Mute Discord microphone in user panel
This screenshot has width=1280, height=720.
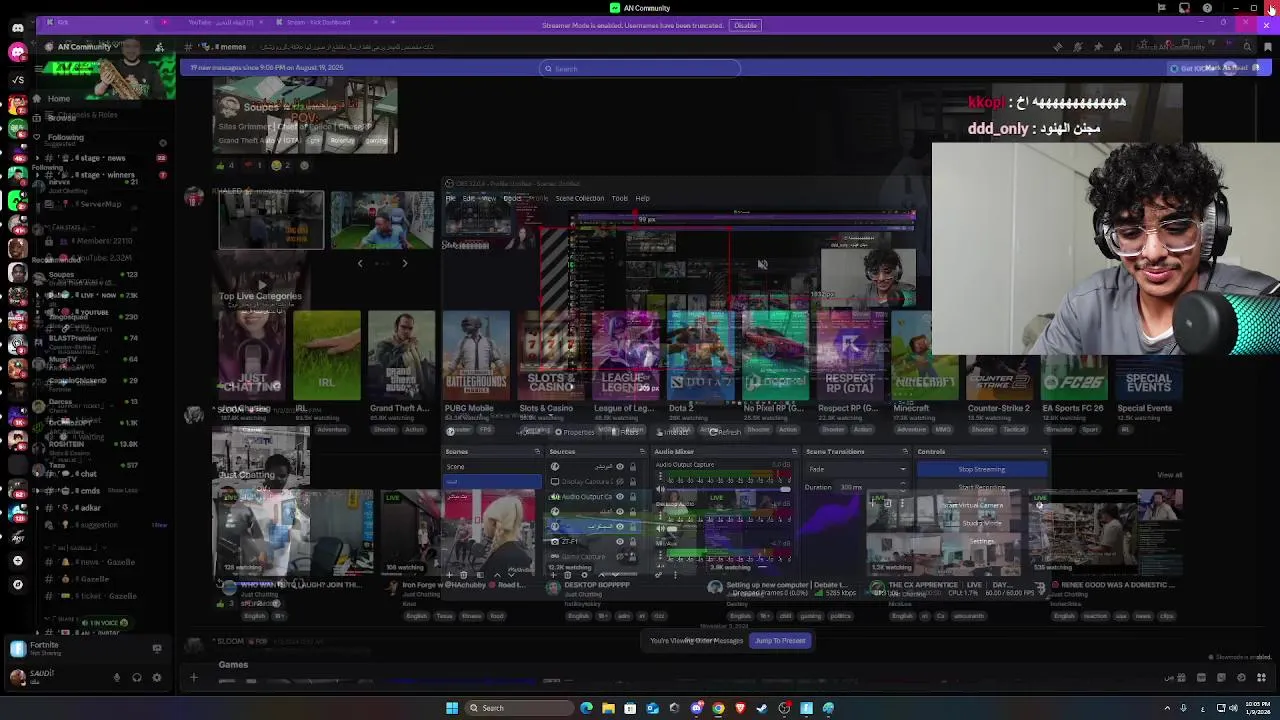click(117, 677)
